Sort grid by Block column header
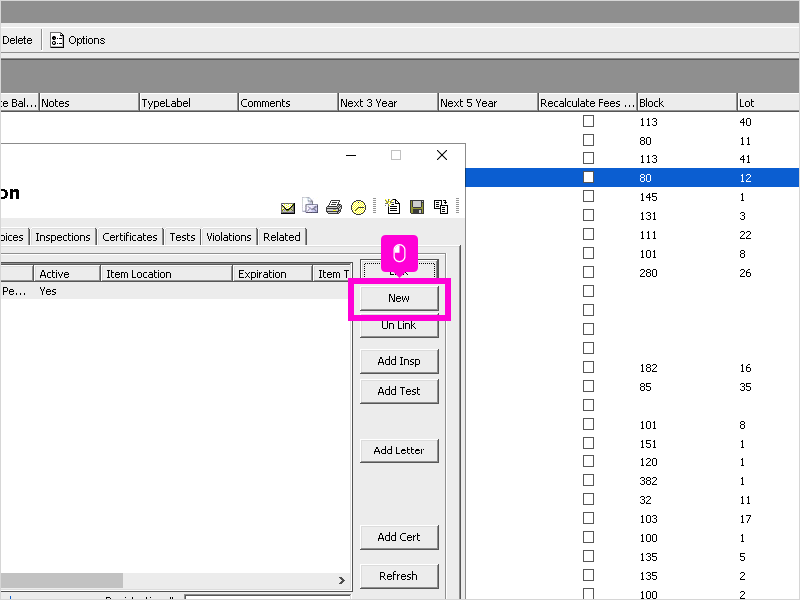The image size is (800, 600). [687, 103]
